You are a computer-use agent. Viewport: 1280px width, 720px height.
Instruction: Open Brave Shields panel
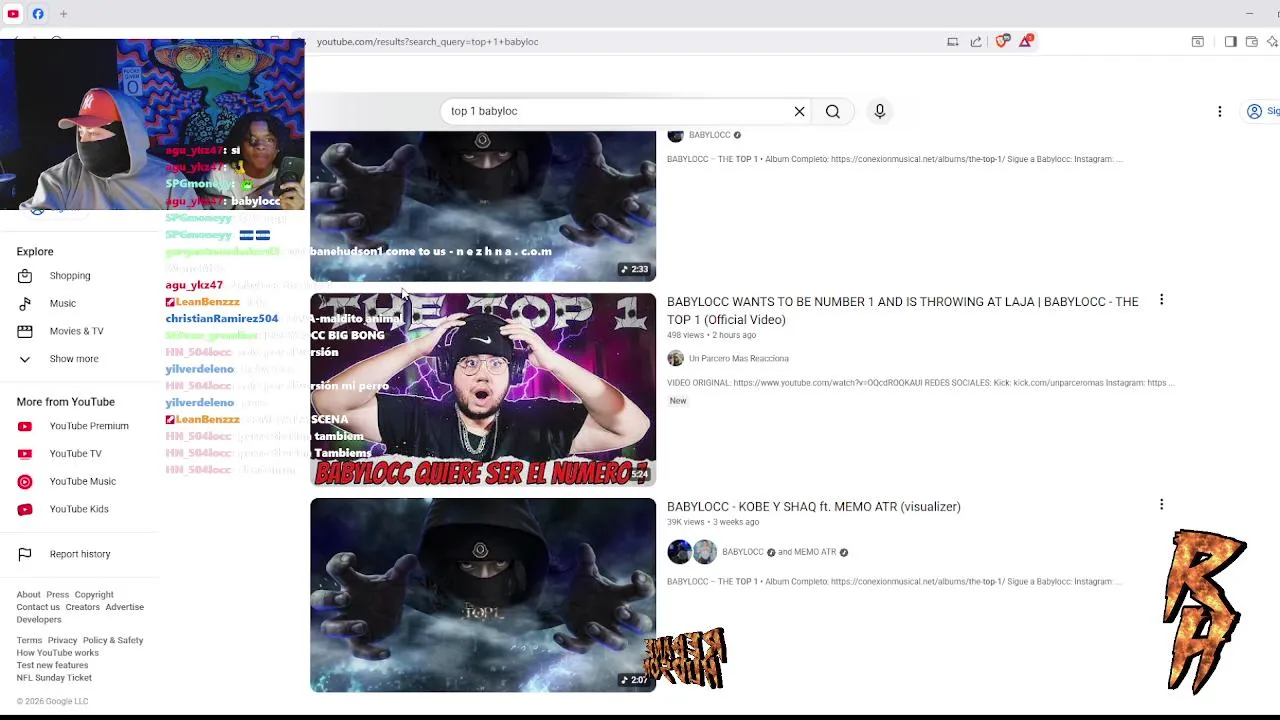click(1002, 41)
